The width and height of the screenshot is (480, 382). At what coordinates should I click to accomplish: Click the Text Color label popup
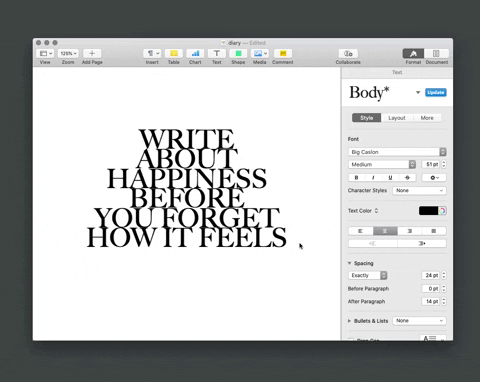point(363,211)
